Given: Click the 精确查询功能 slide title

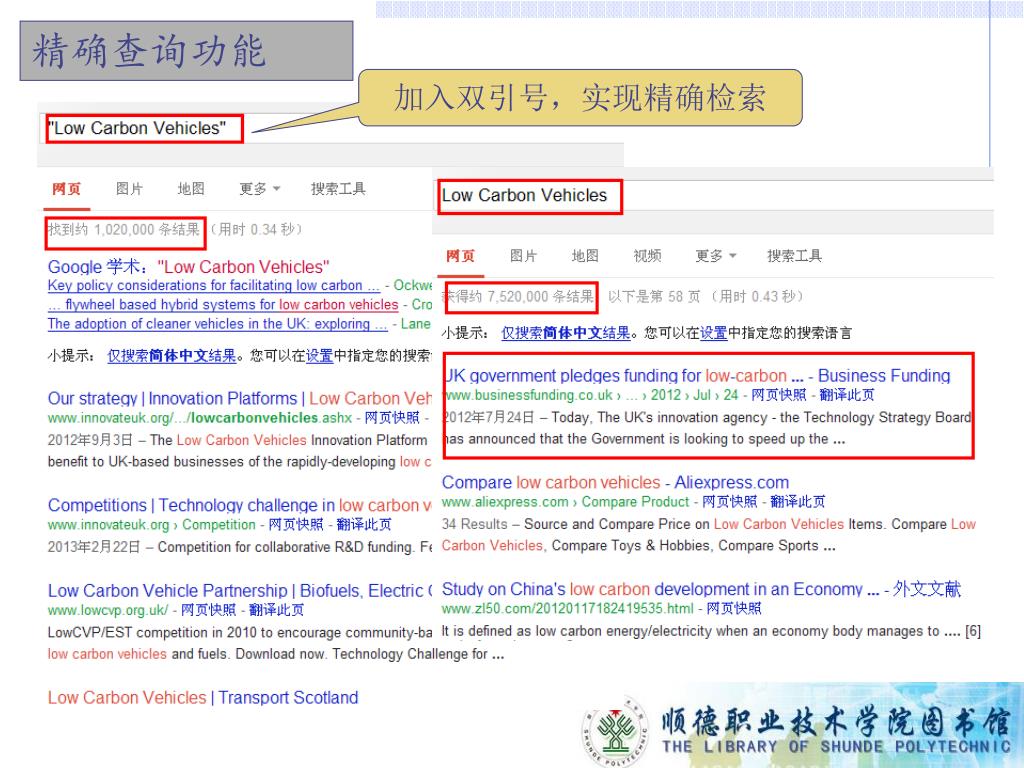Looking at the screenshot, I should pos(149,52).
